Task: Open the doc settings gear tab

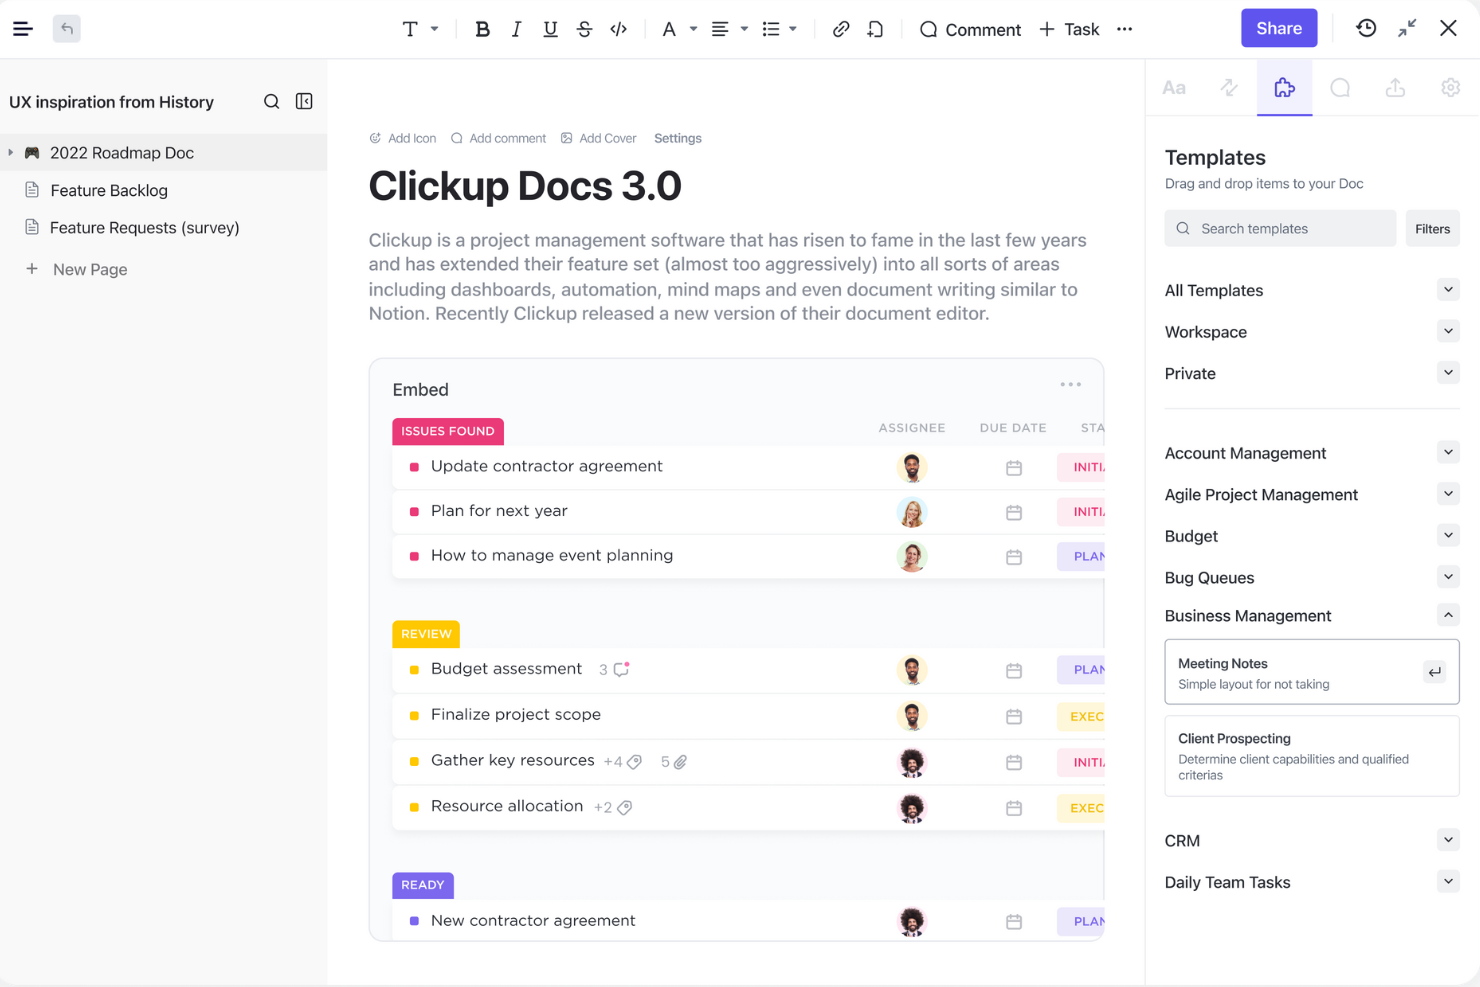Action: pyautogui.click(x=1450, y=88)
